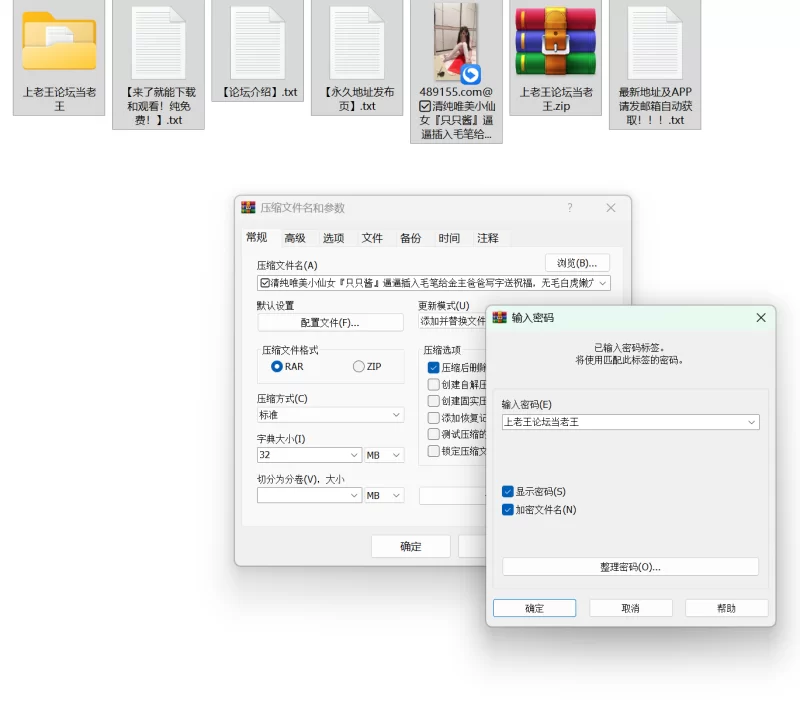Select the 最新地址及APP请发邮箱自动获取 txt file

[x=655, y=43]
